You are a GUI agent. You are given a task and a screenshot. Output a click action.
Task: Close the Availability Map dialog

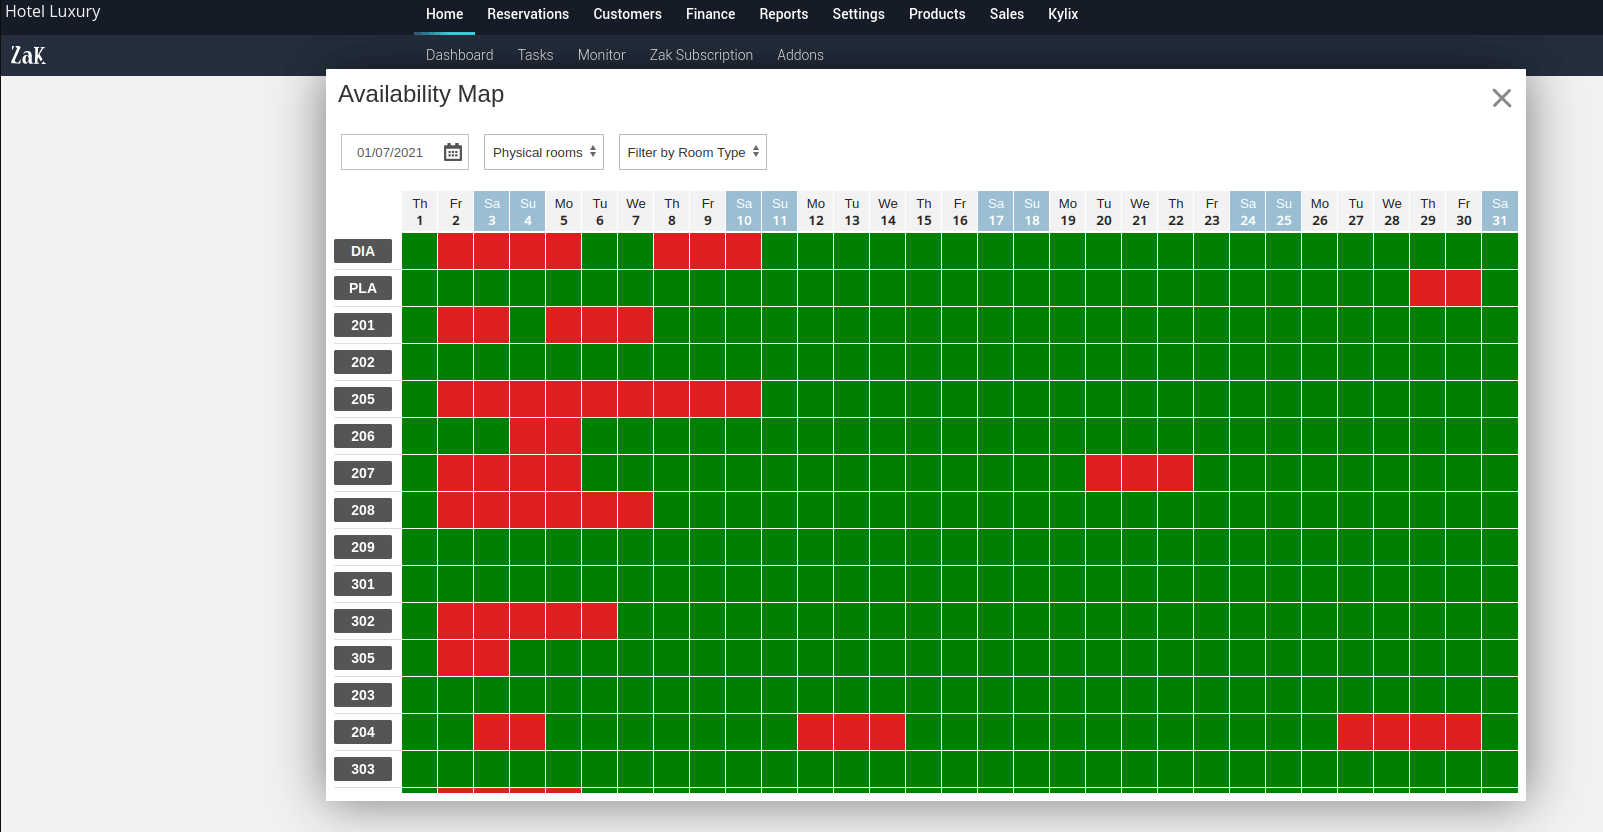click(1501, 98)
